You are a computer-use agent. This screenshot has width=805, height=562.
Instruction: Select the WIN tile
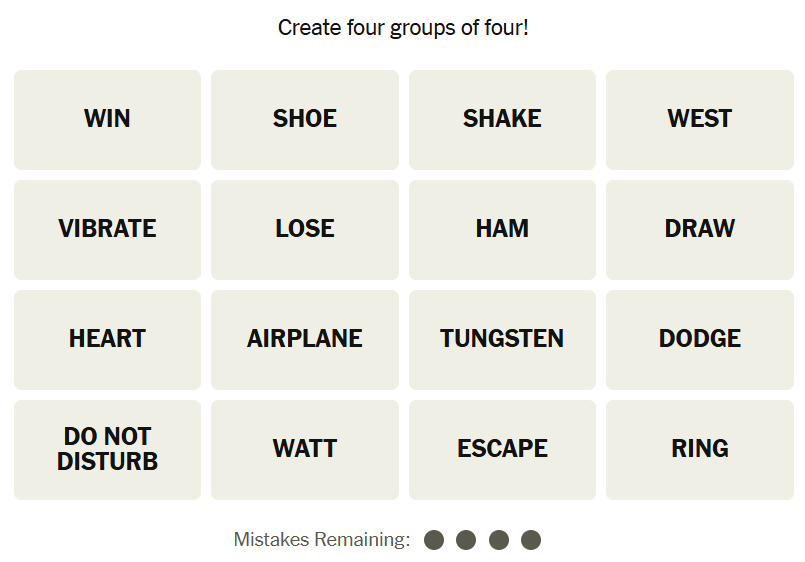pos(107,119)
